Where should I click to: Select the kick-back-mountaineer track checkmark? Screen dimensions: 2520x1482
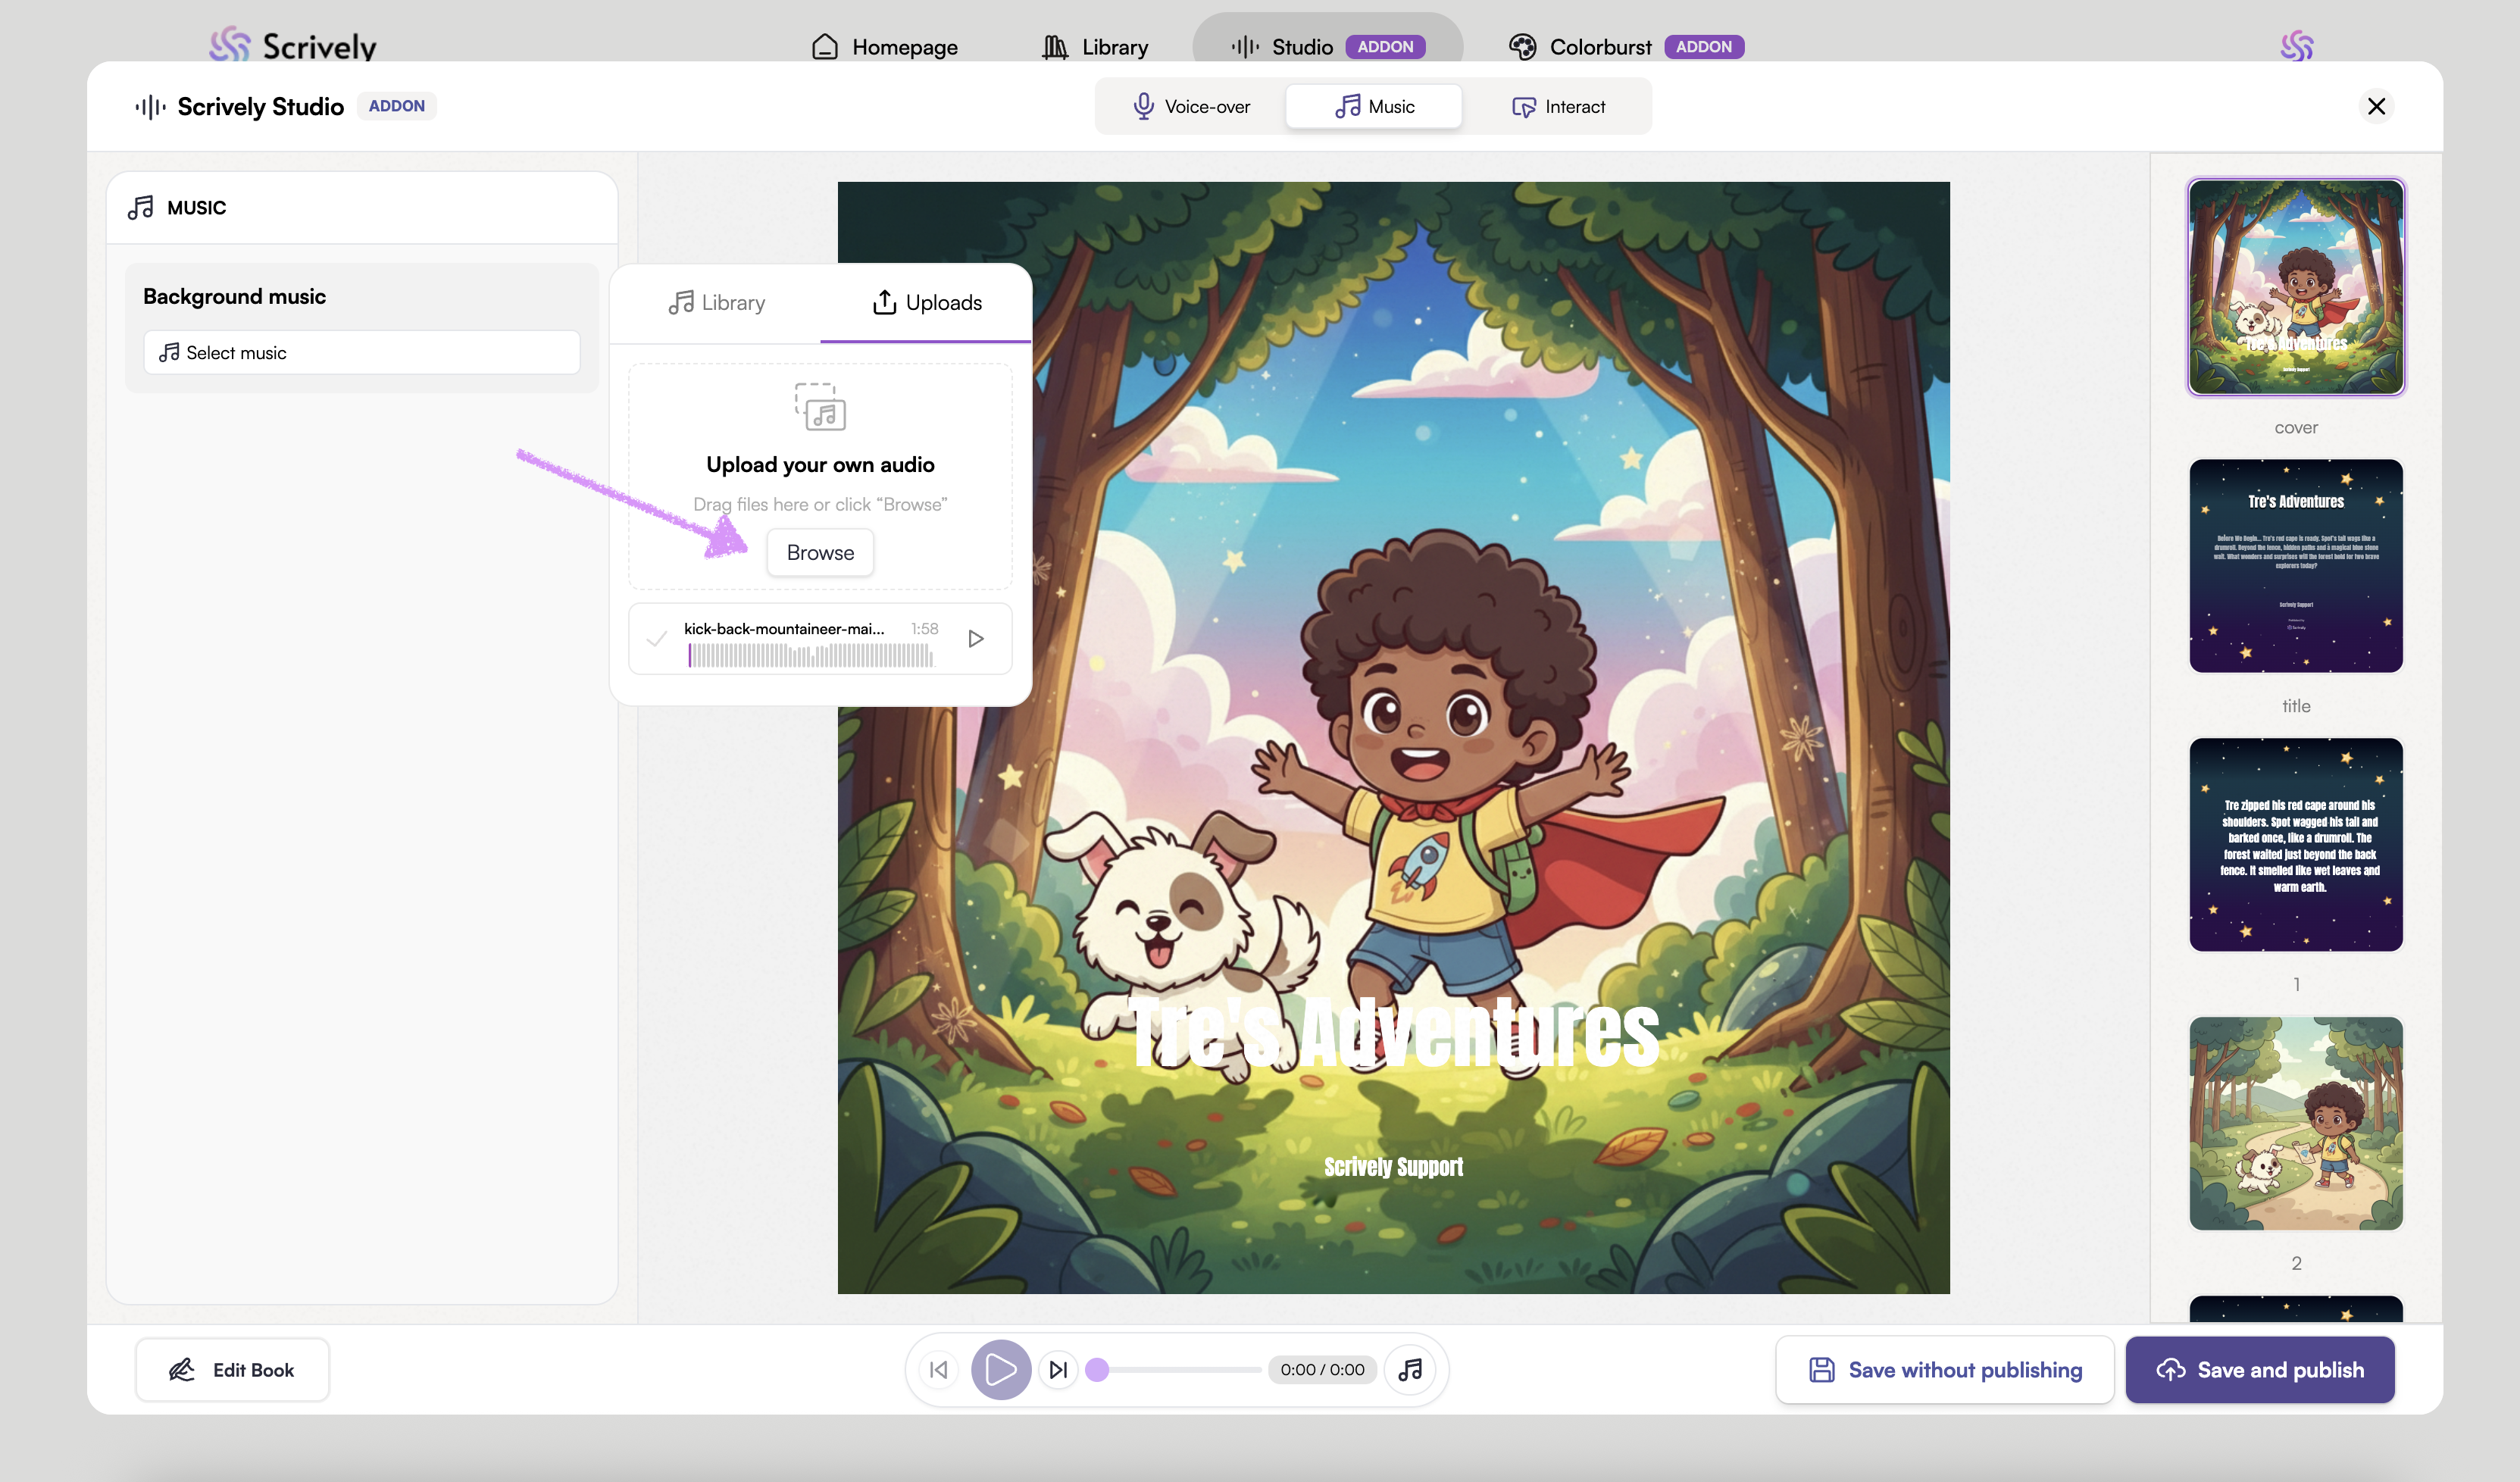[x=657, y=638]
